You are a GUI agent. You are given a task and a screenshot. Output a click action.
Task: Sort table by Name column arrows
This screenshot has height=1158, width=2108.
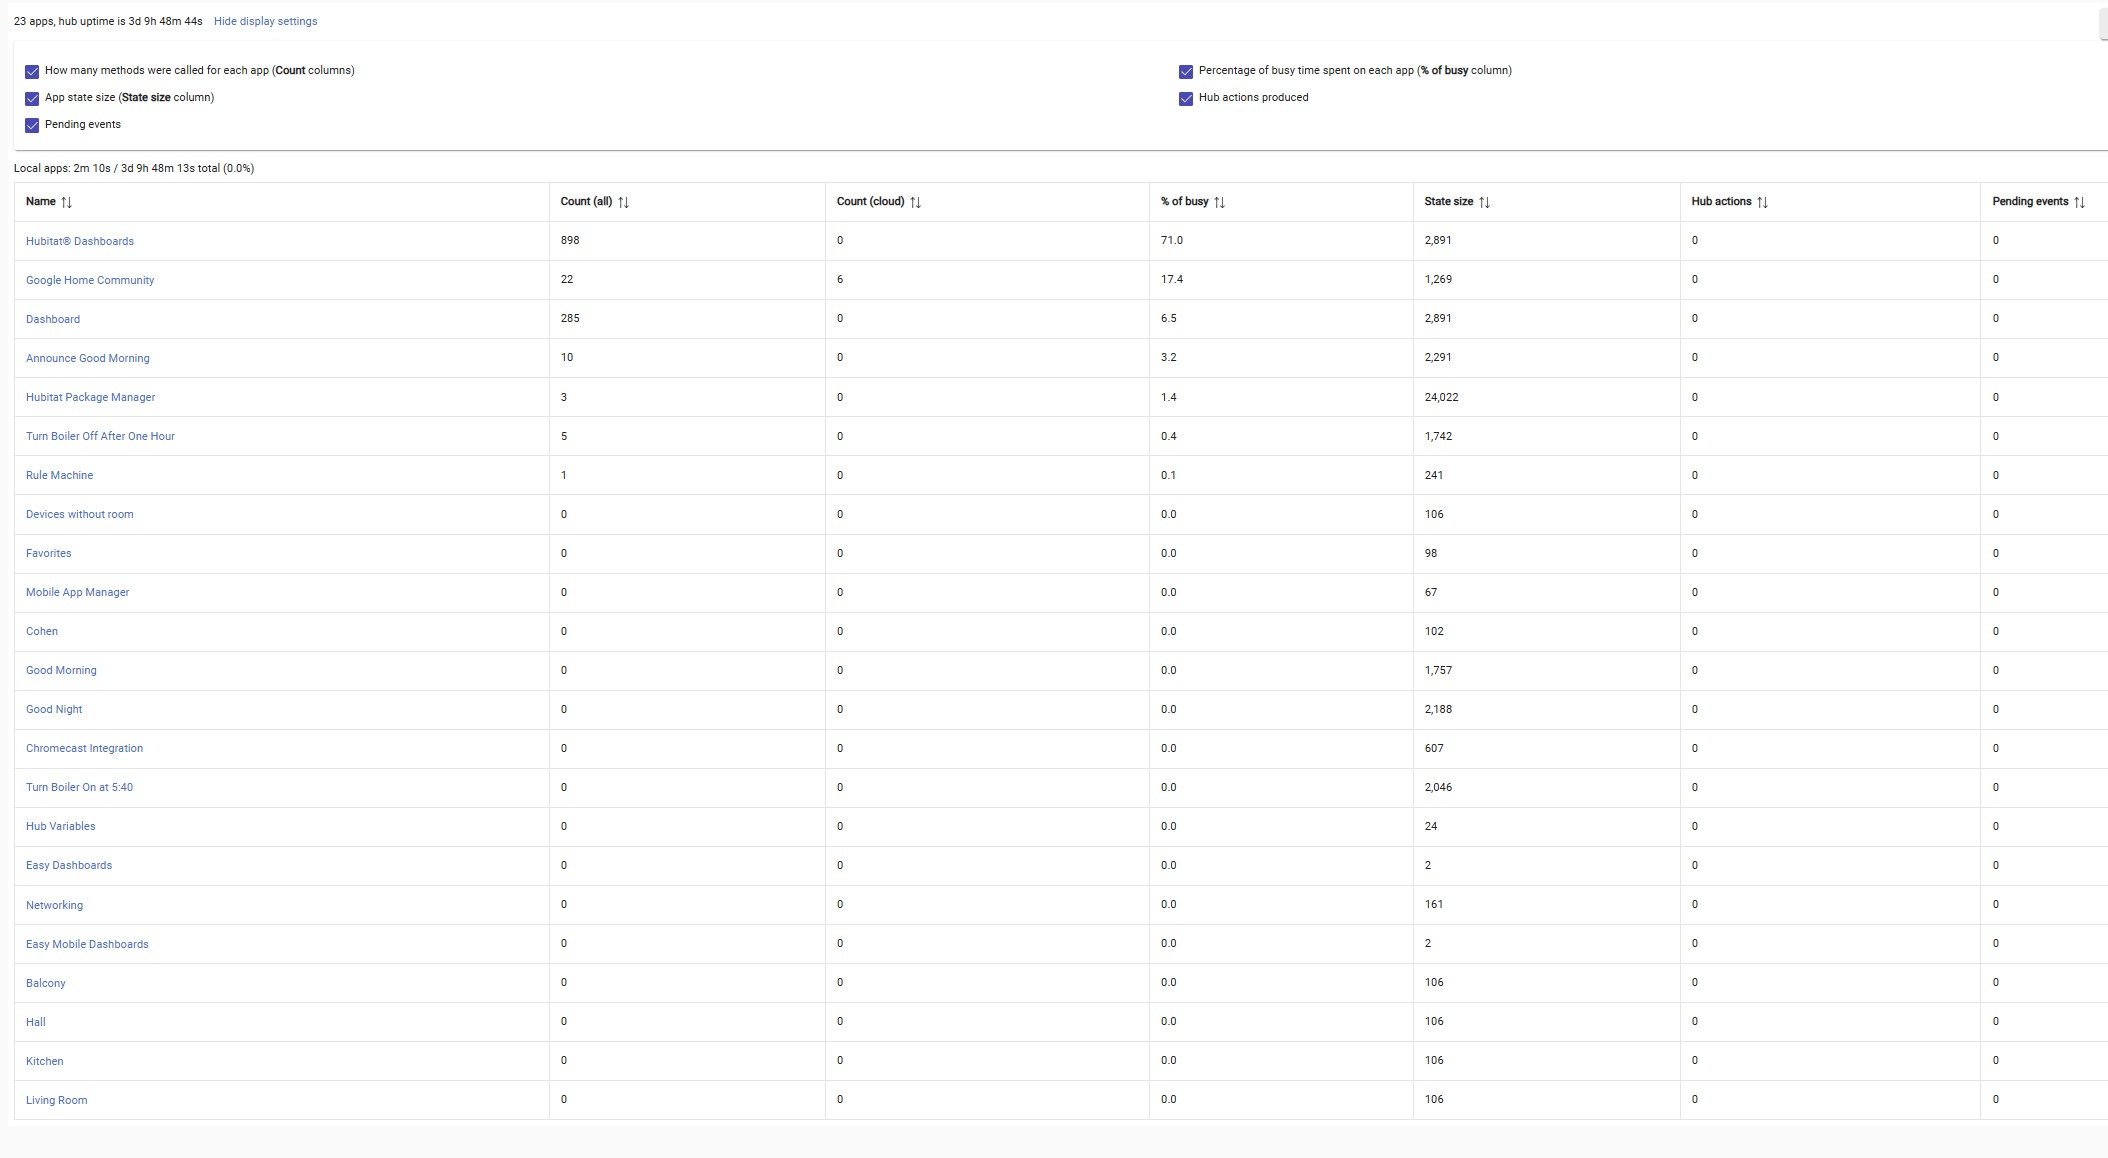point(66,202)
